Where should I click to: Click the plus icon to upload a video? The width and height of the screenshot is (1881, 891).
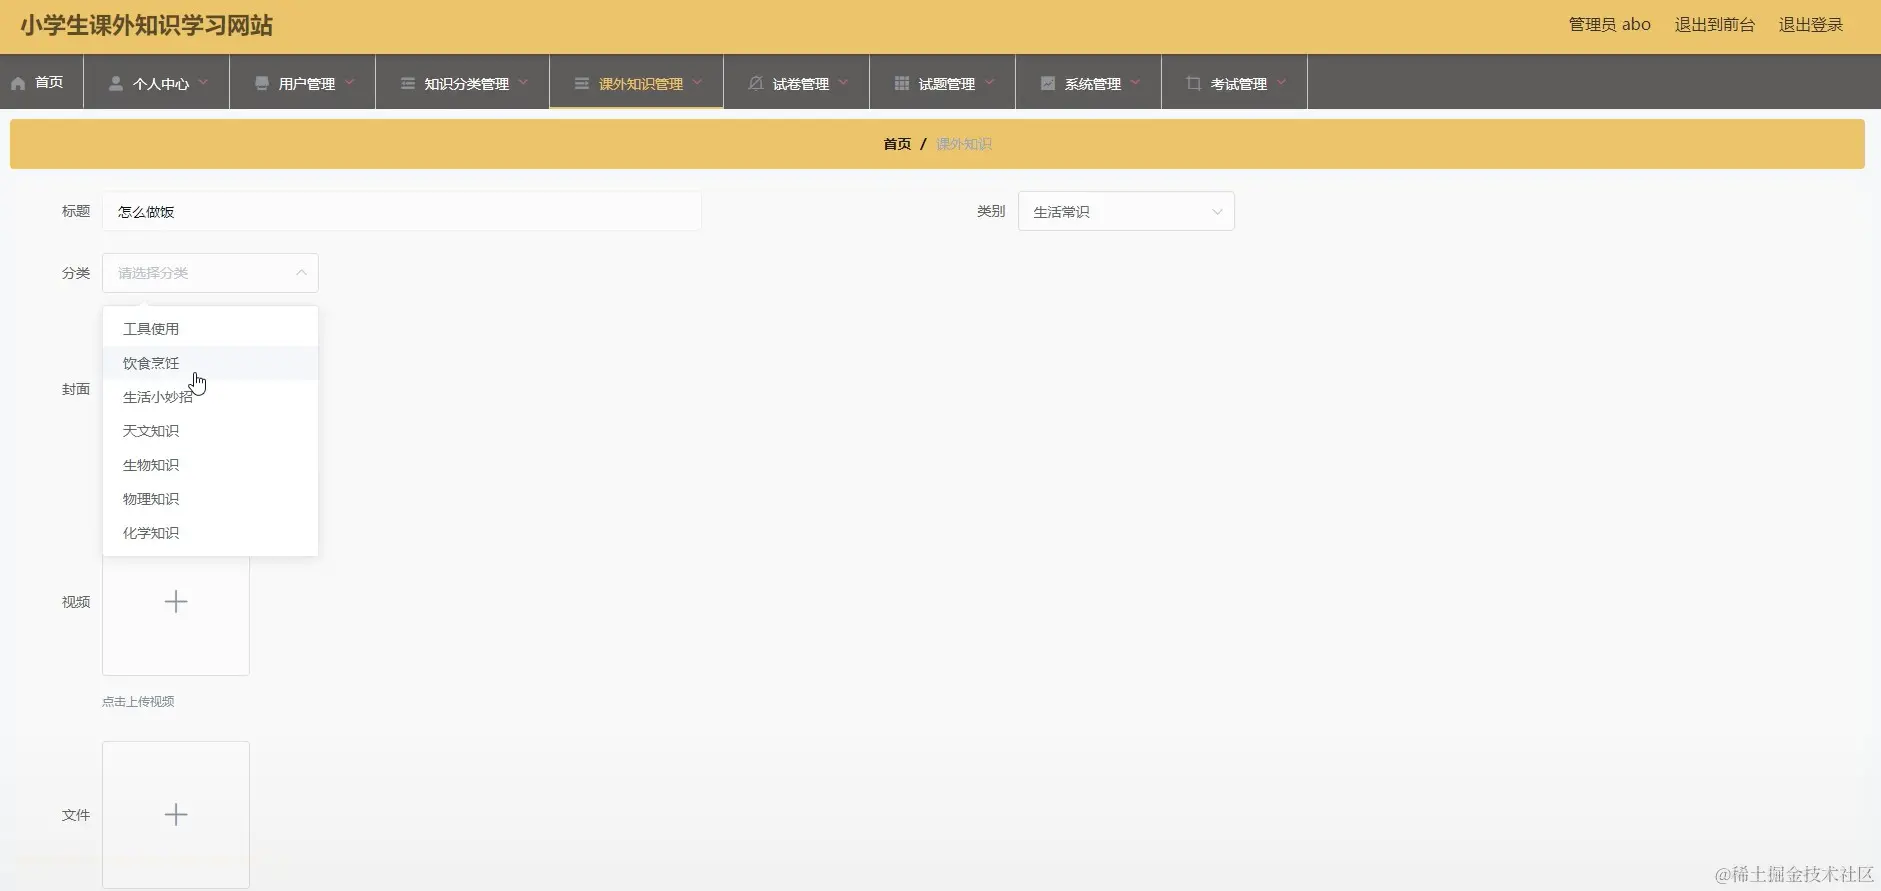(176, 601)
